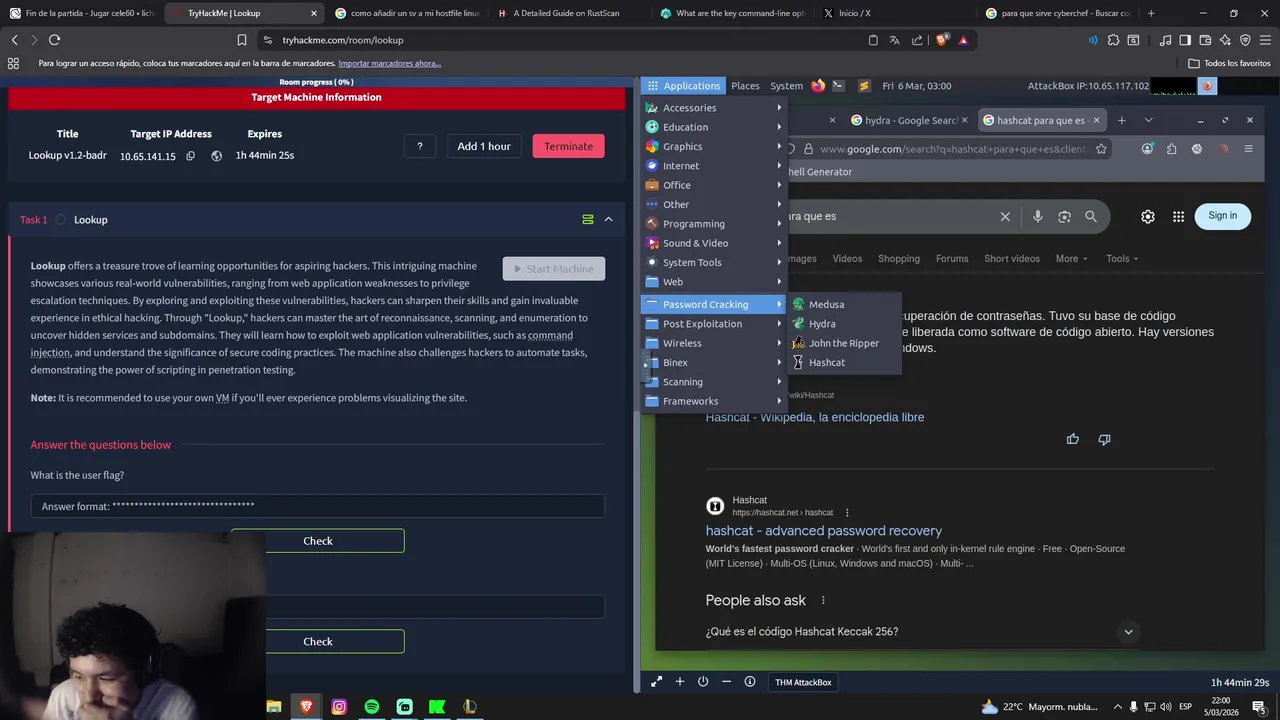
Task: Reload the TryHackMe page in Brave
Action: coord(54,40)
